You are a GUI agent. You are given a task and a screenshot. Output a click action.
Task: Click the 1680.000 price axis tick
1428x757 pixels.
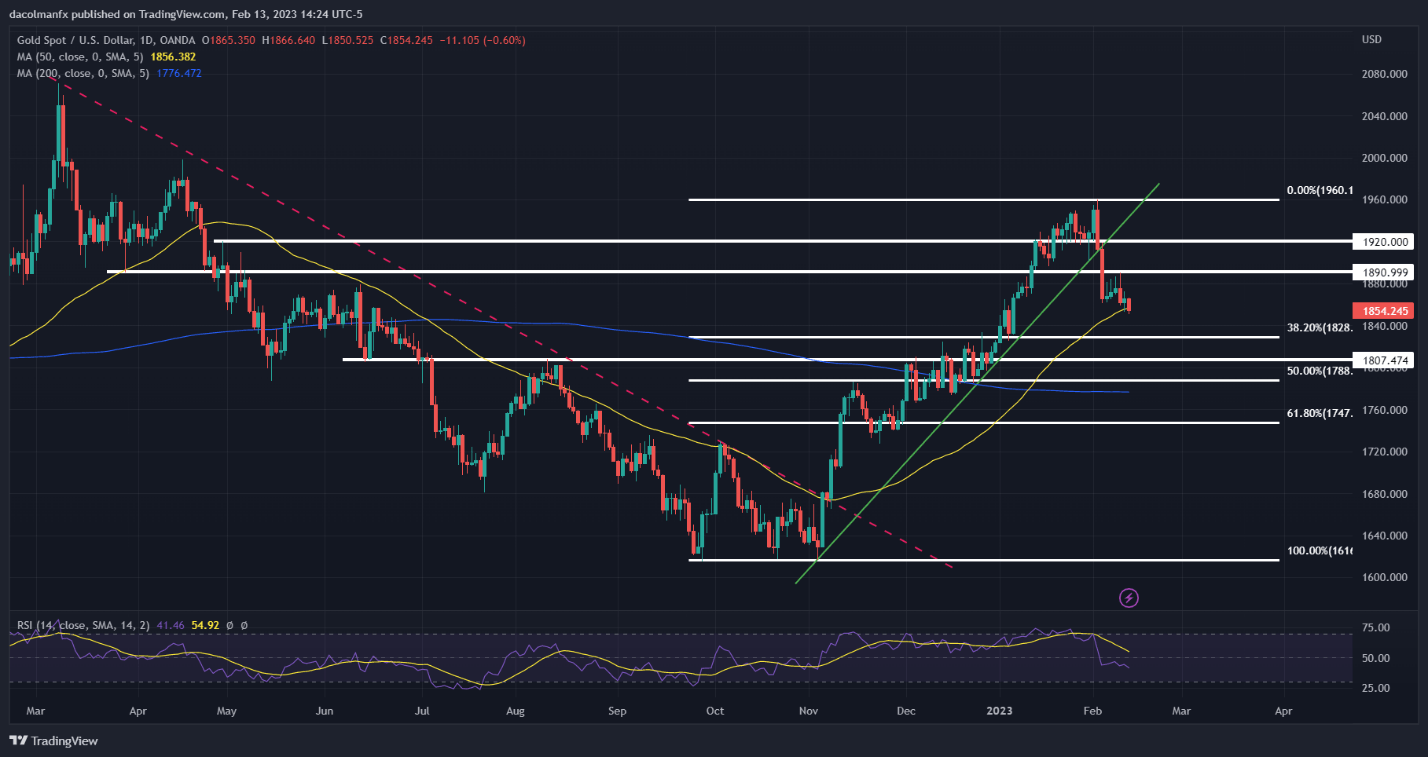click(x=1384, y=494)
